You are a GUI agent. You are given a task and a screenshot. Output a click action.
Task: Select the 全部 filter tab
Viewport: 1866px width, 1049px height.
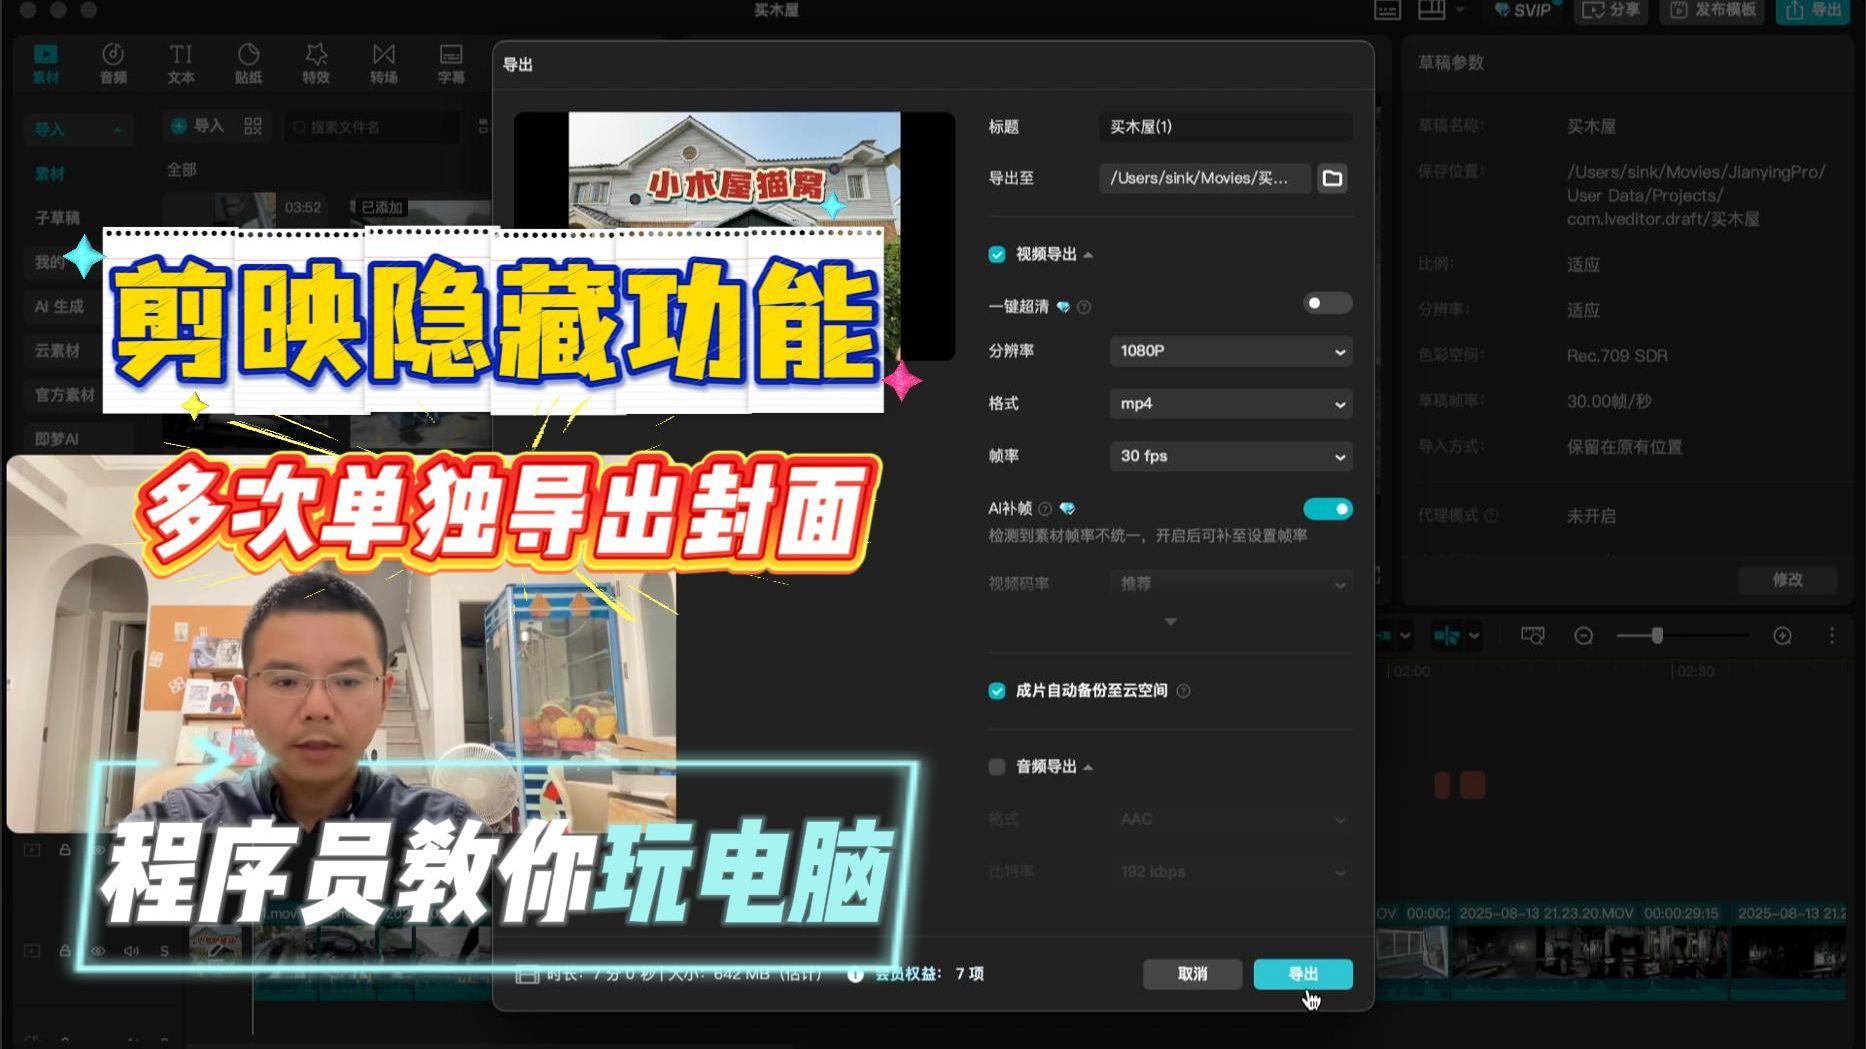coord(182,170)
